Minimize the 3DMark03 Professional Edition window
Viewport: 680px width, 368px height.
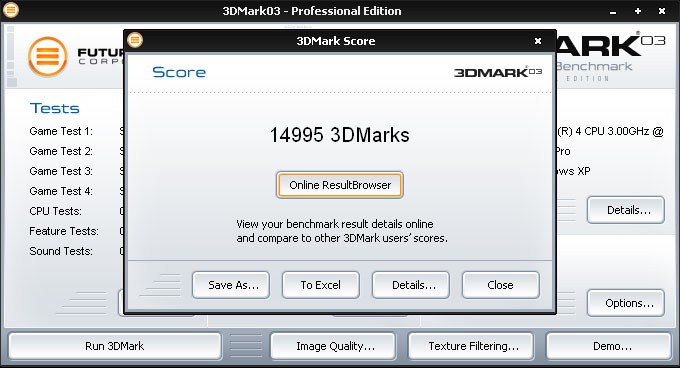click(613, 12)
